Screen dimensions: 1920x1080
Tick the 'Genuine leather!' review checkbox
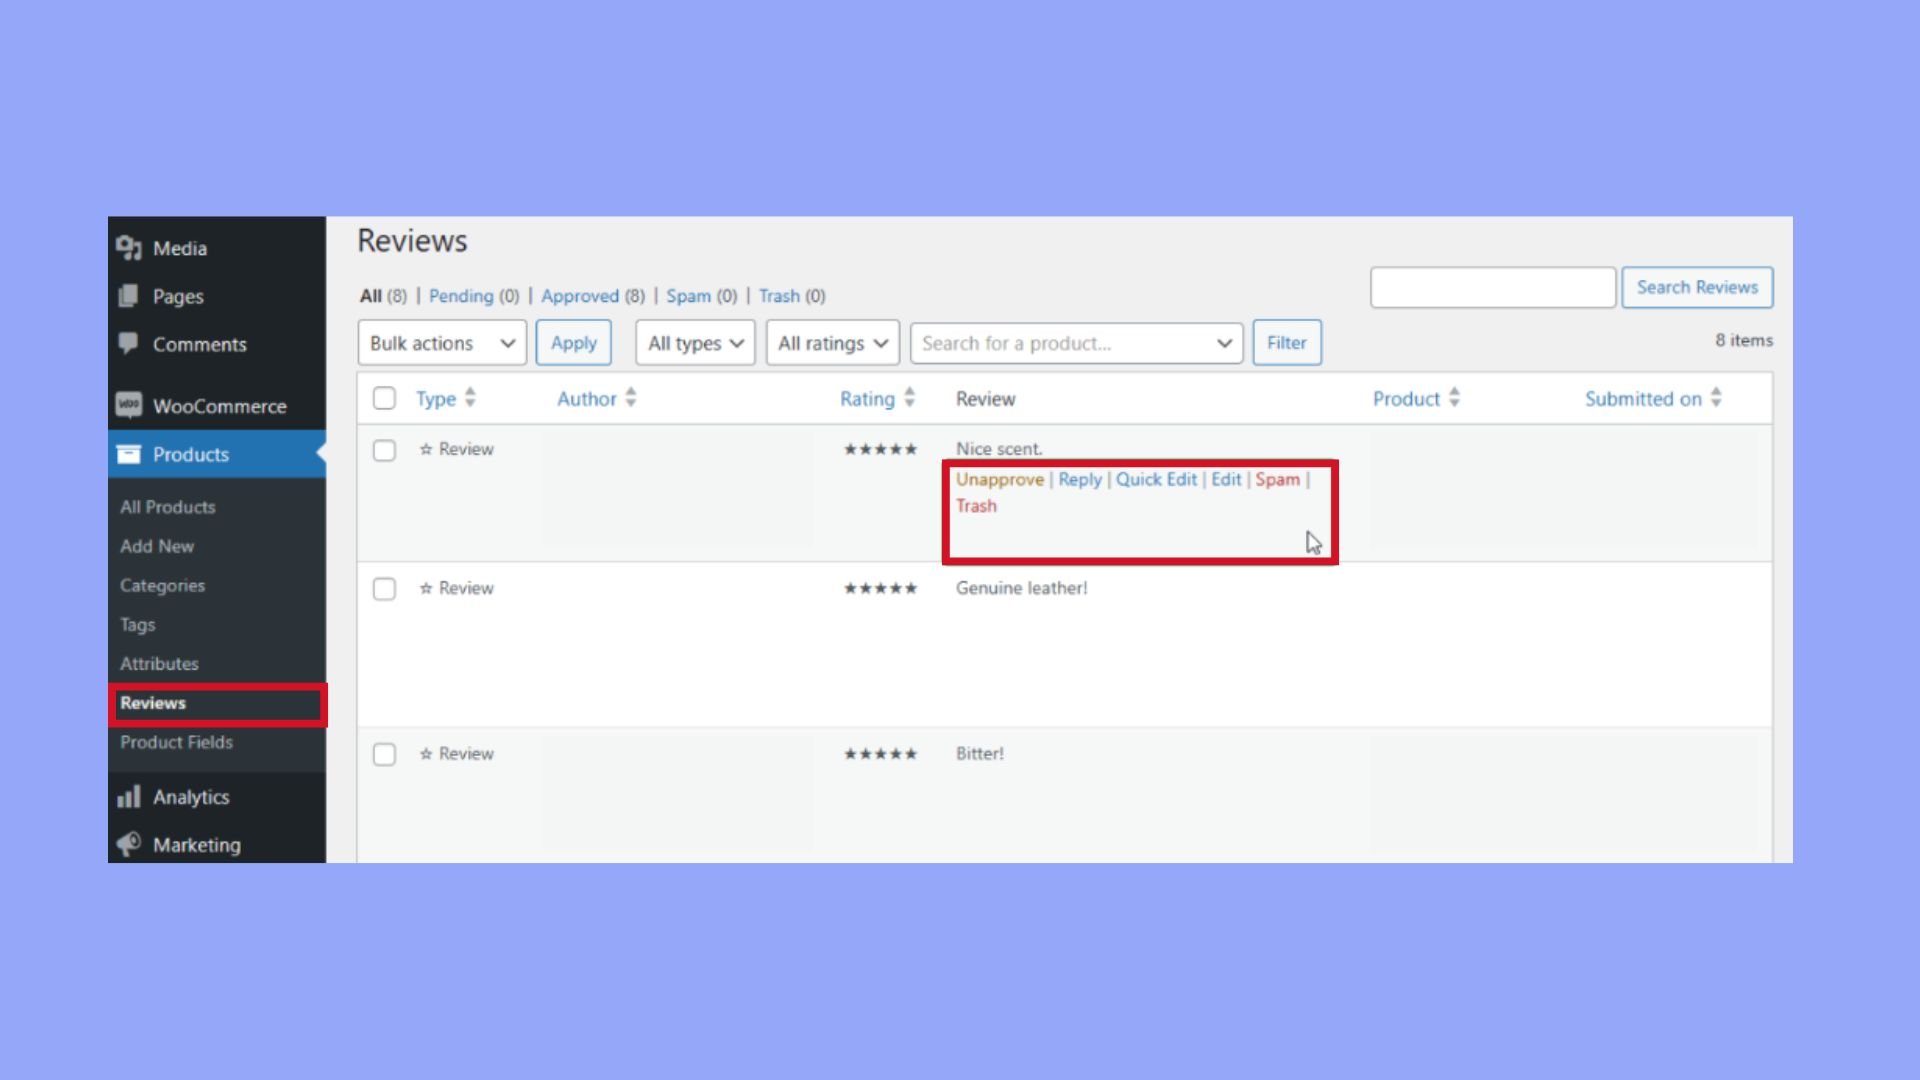coord(384,589)
